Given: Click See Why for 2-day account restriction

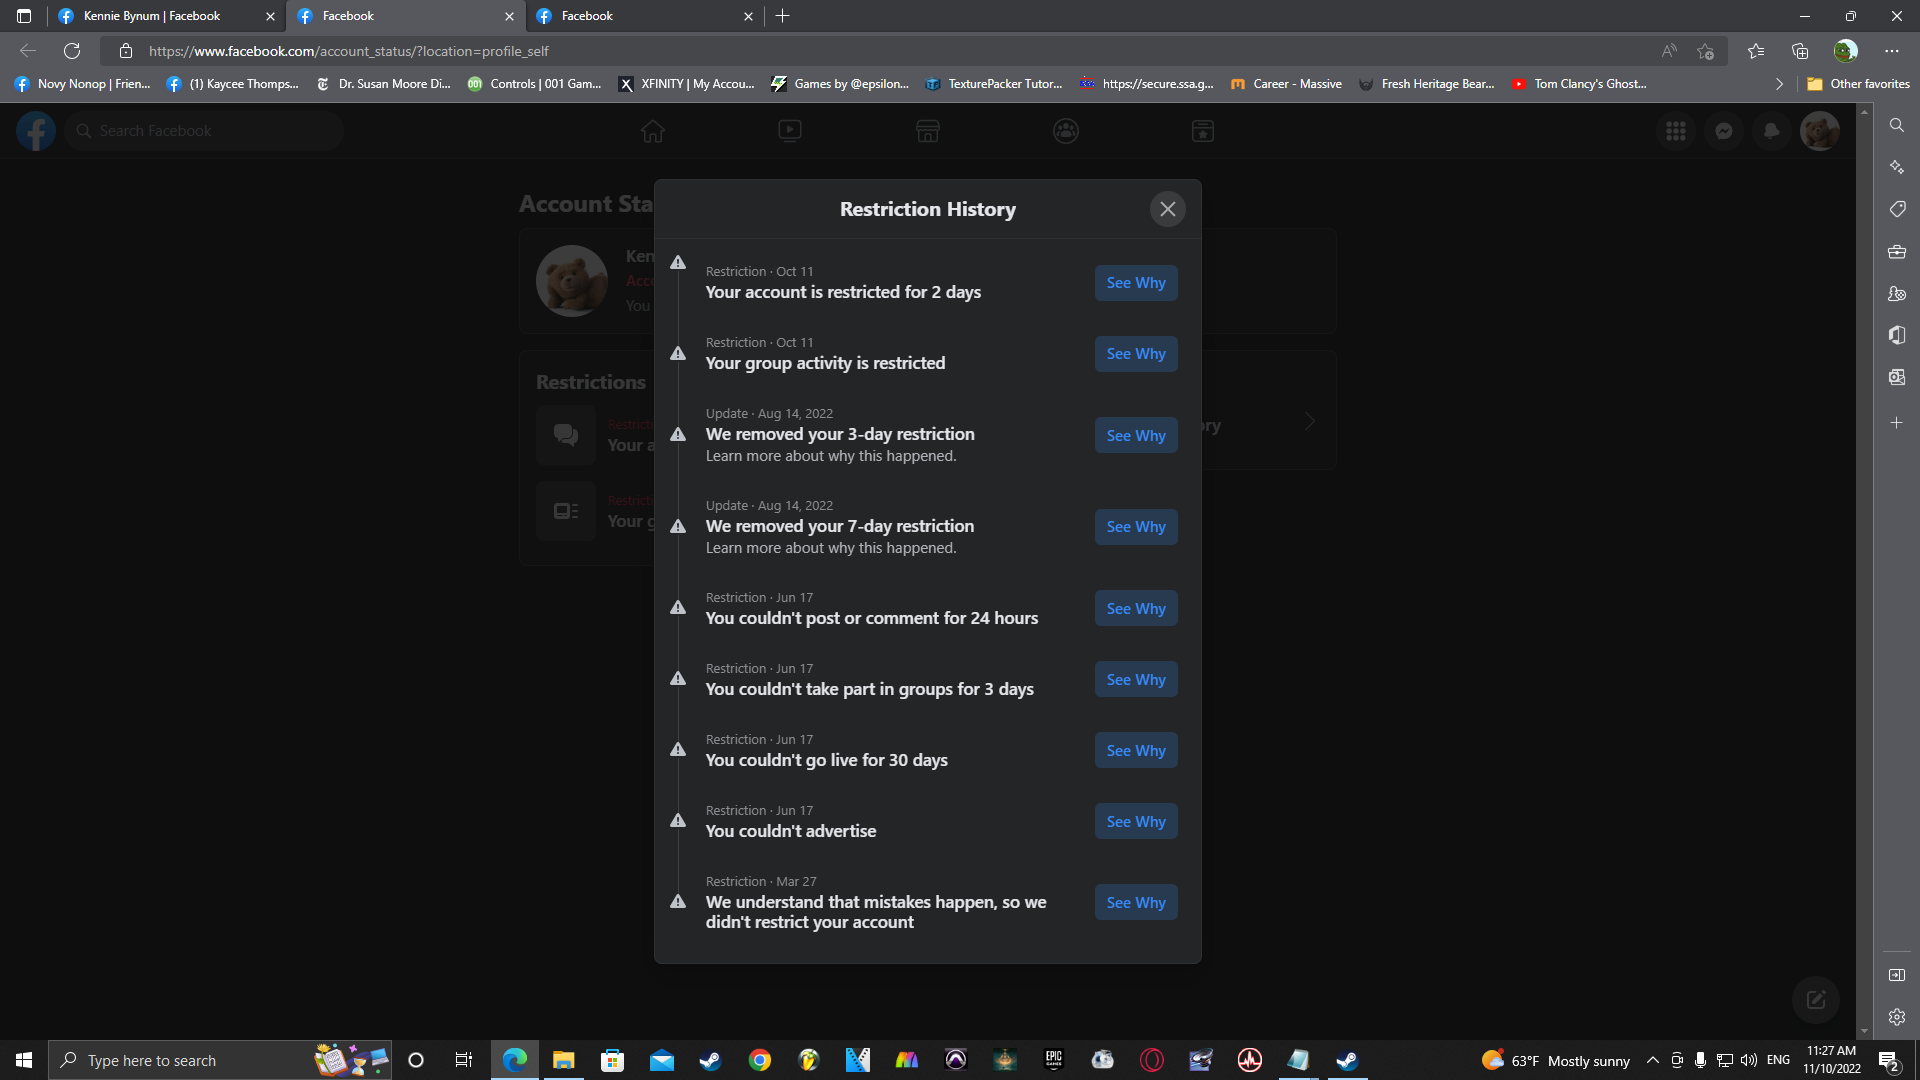Looking at the screenshot, I should [x=1135, y=283].
